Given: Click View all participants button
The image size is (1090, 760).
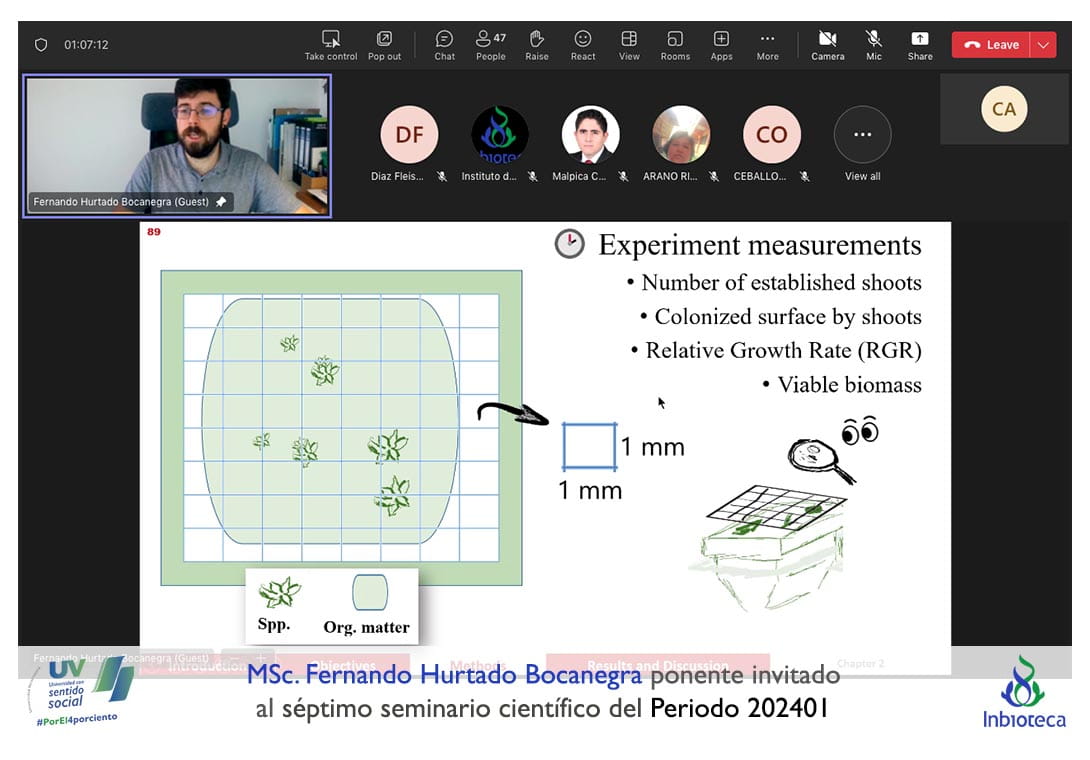Looking at the screenshot, I should click(862, 135).
